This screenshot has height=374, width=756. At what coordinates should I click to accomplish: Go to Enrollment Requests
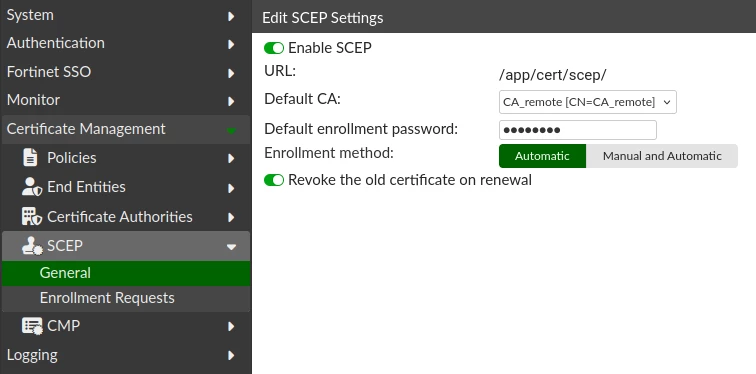click(126, 298)
